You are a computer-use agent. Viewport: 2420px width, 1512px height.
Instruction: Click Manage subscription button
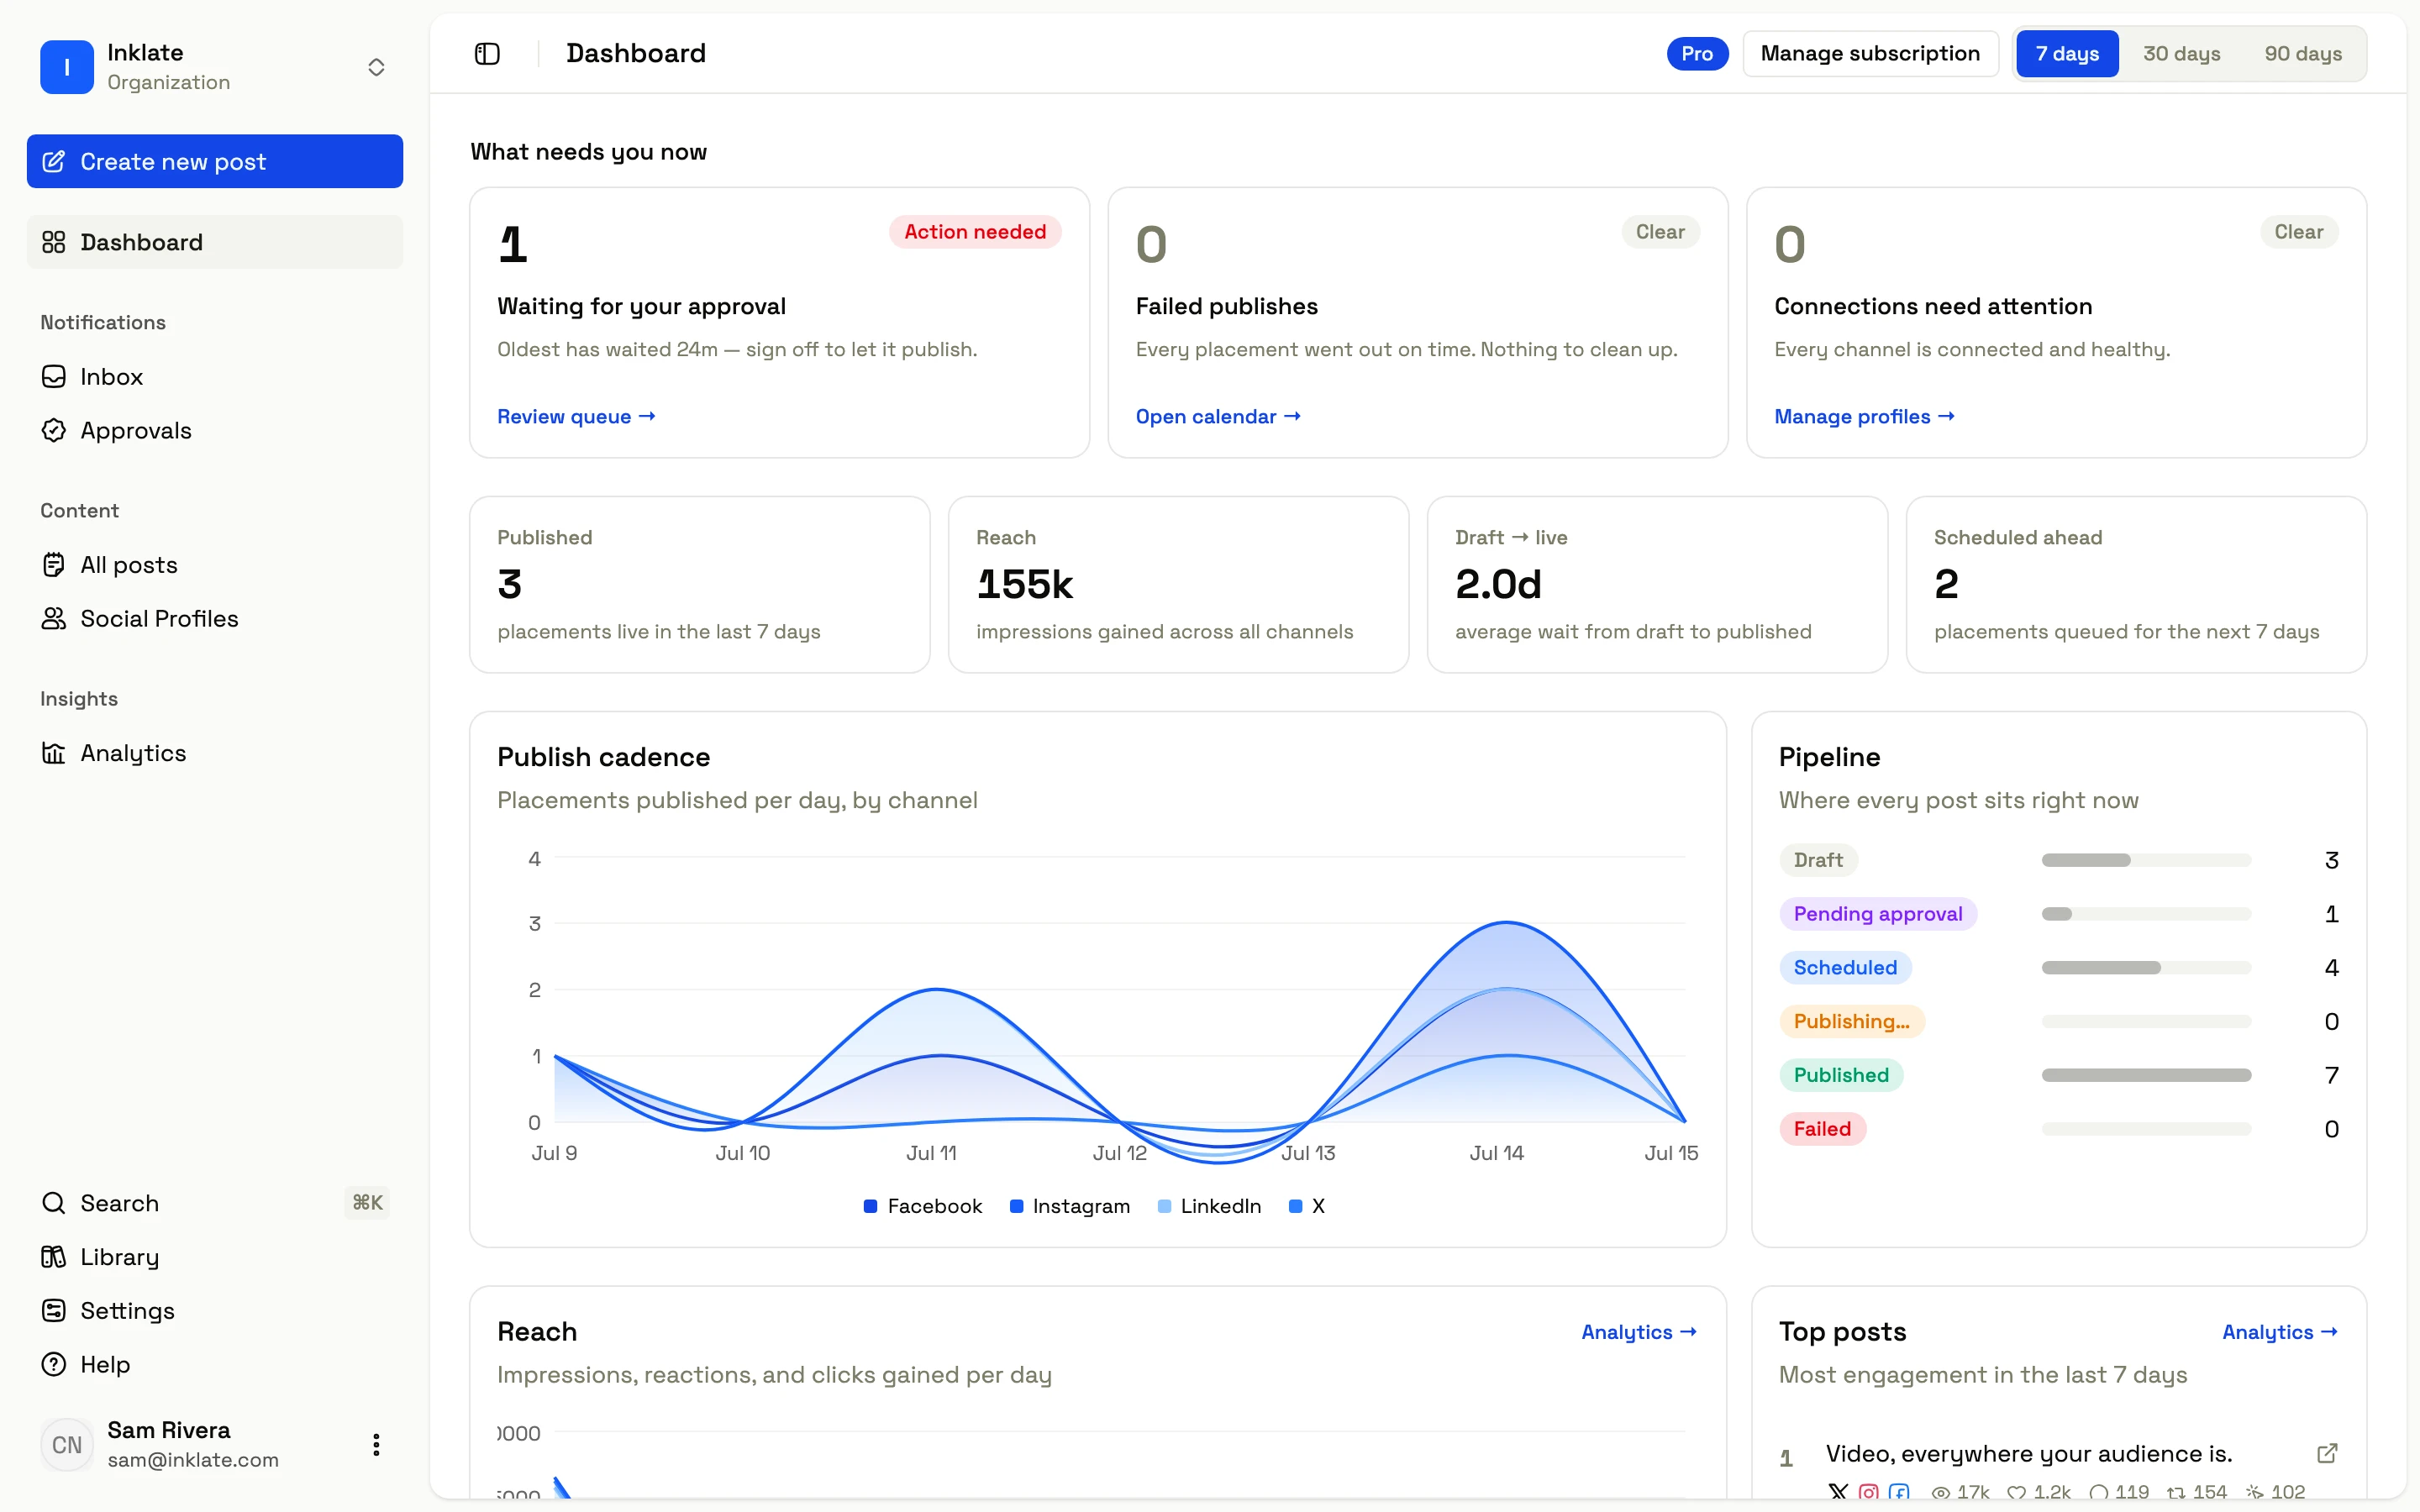1870,53
